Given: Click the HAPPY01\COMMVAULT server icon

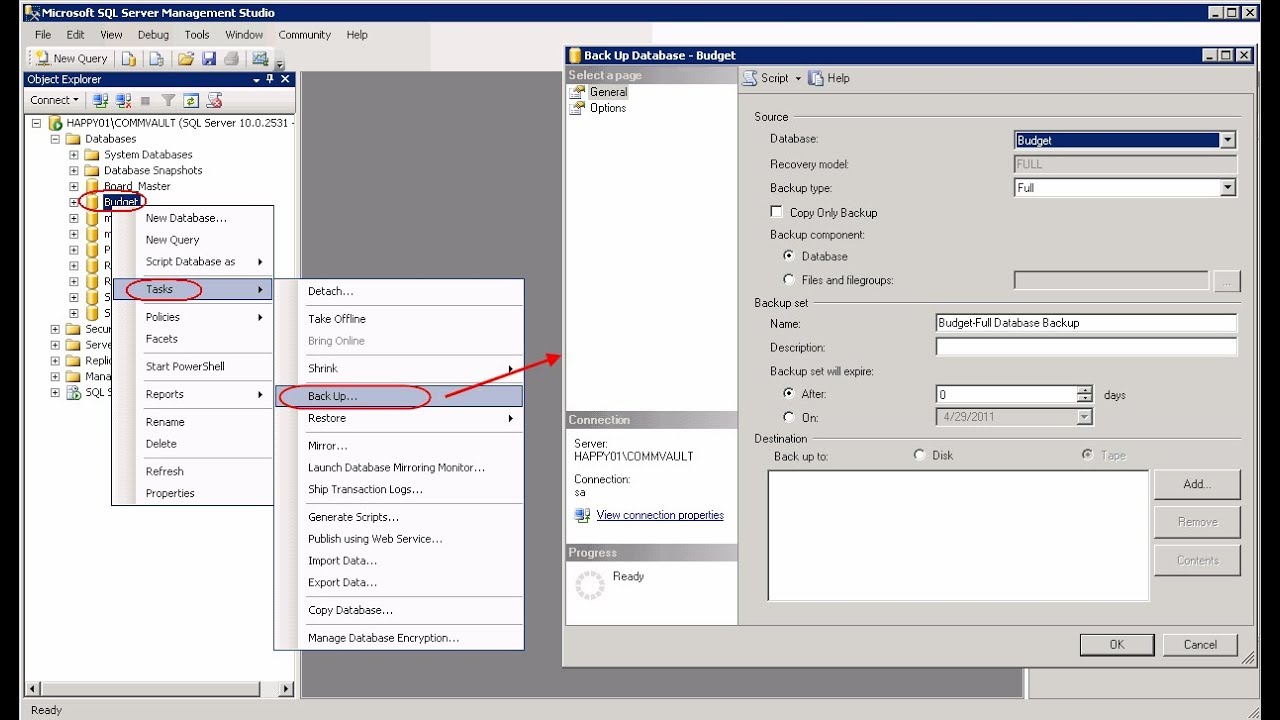Looking at the screenshot, I should [x=56, y=123].
